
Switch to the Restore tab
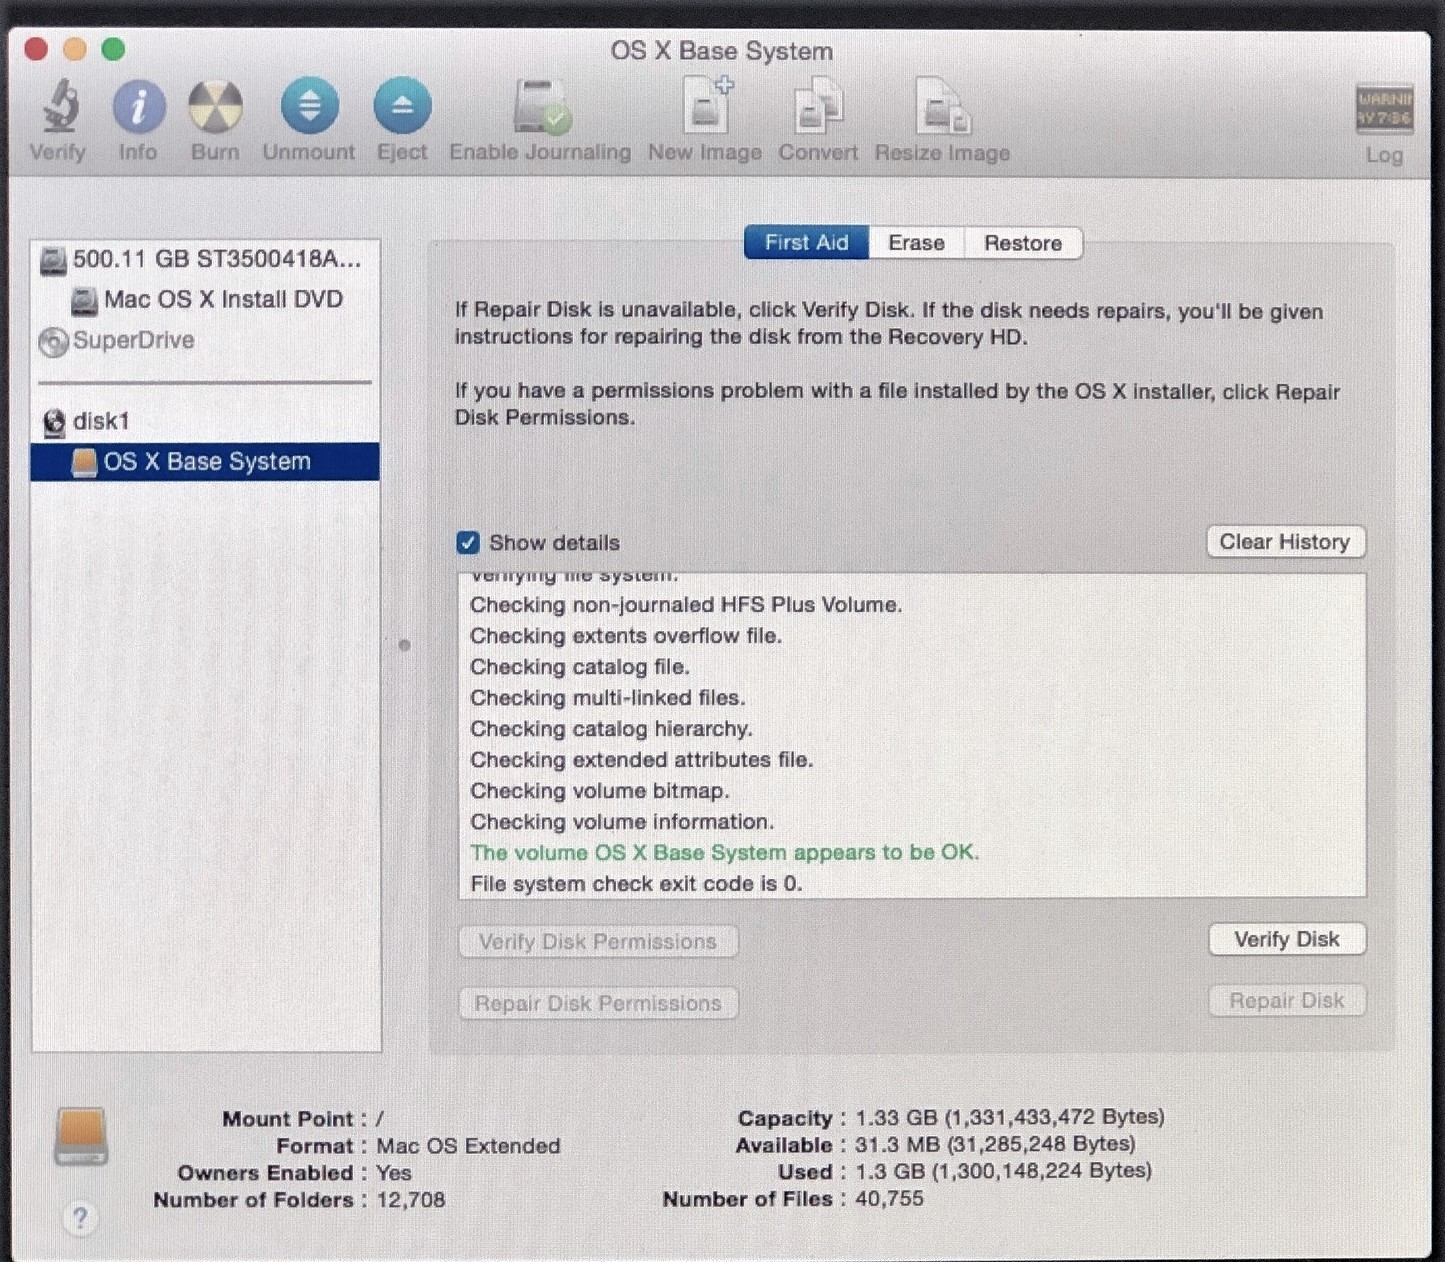point(1023,243)
